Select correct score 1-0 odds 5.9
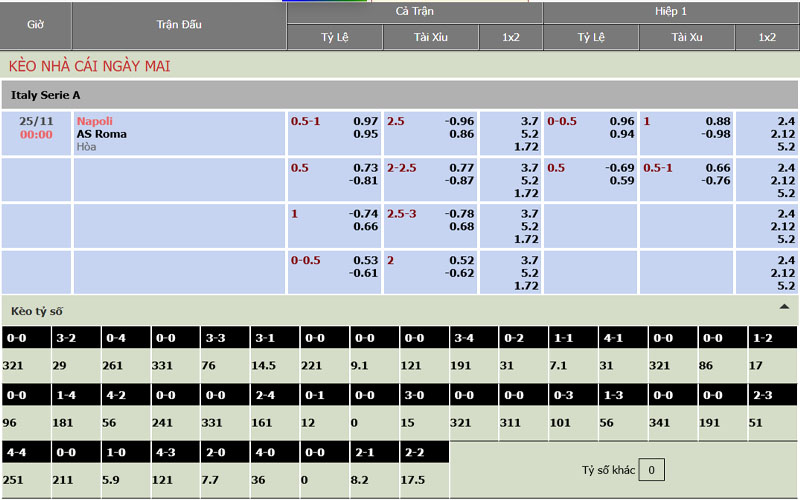Image resolution: width=800 pixels, height=500 pixels. (x=112, y=481)
